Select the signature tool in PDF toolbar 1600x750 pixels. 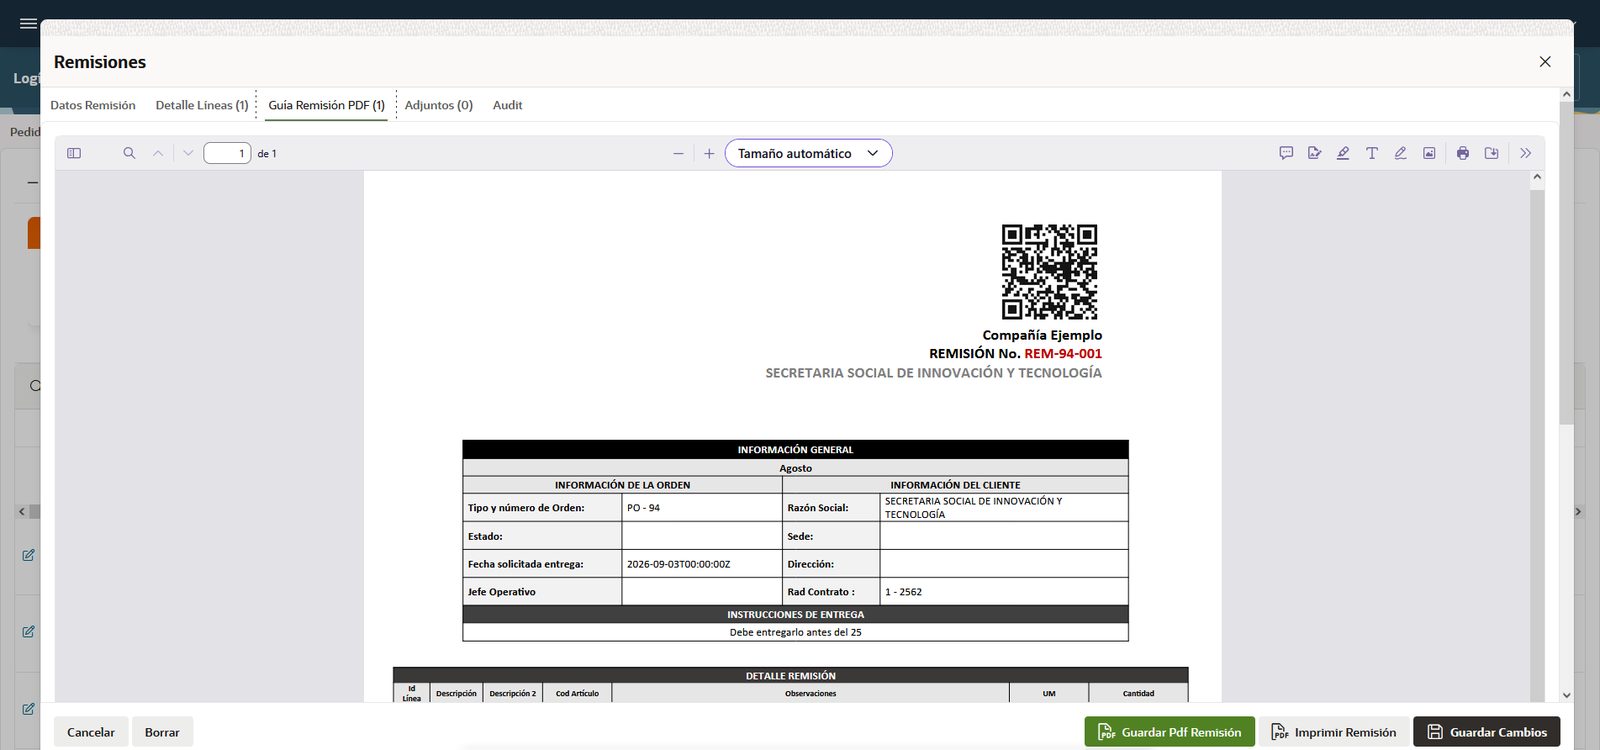1315,153
